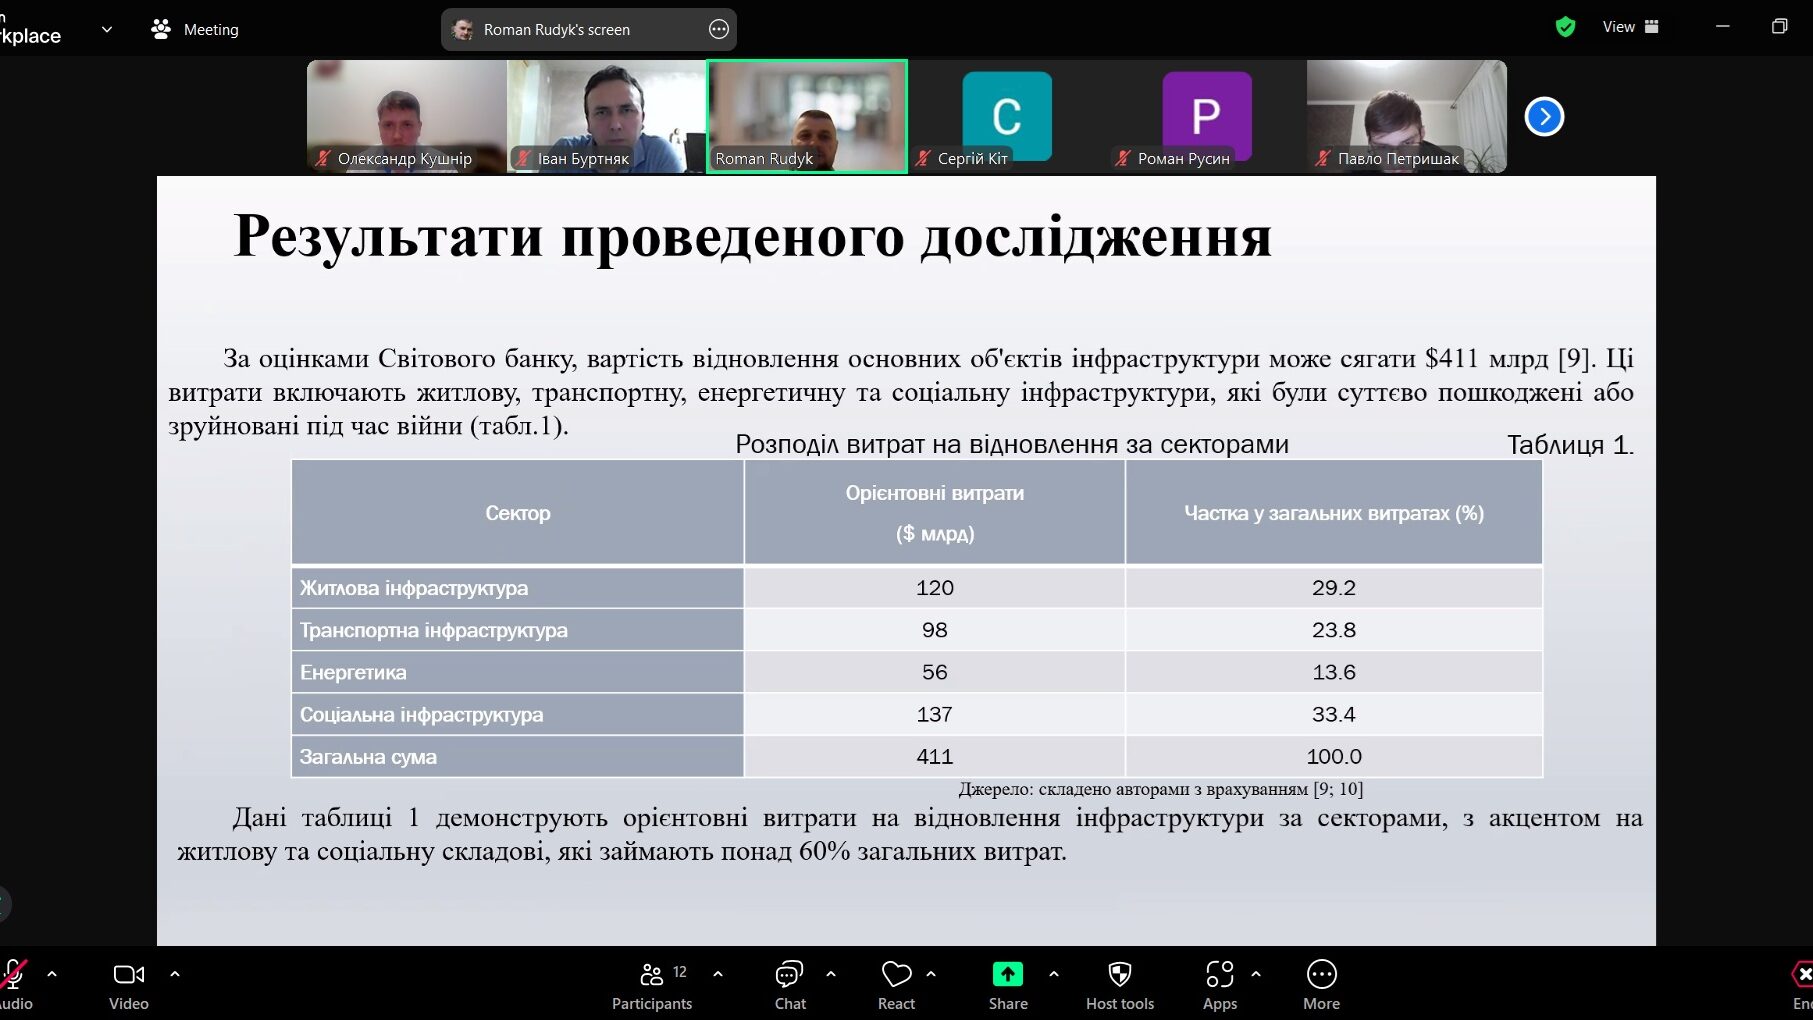Click the green Share screen button

pos(1007,985)
